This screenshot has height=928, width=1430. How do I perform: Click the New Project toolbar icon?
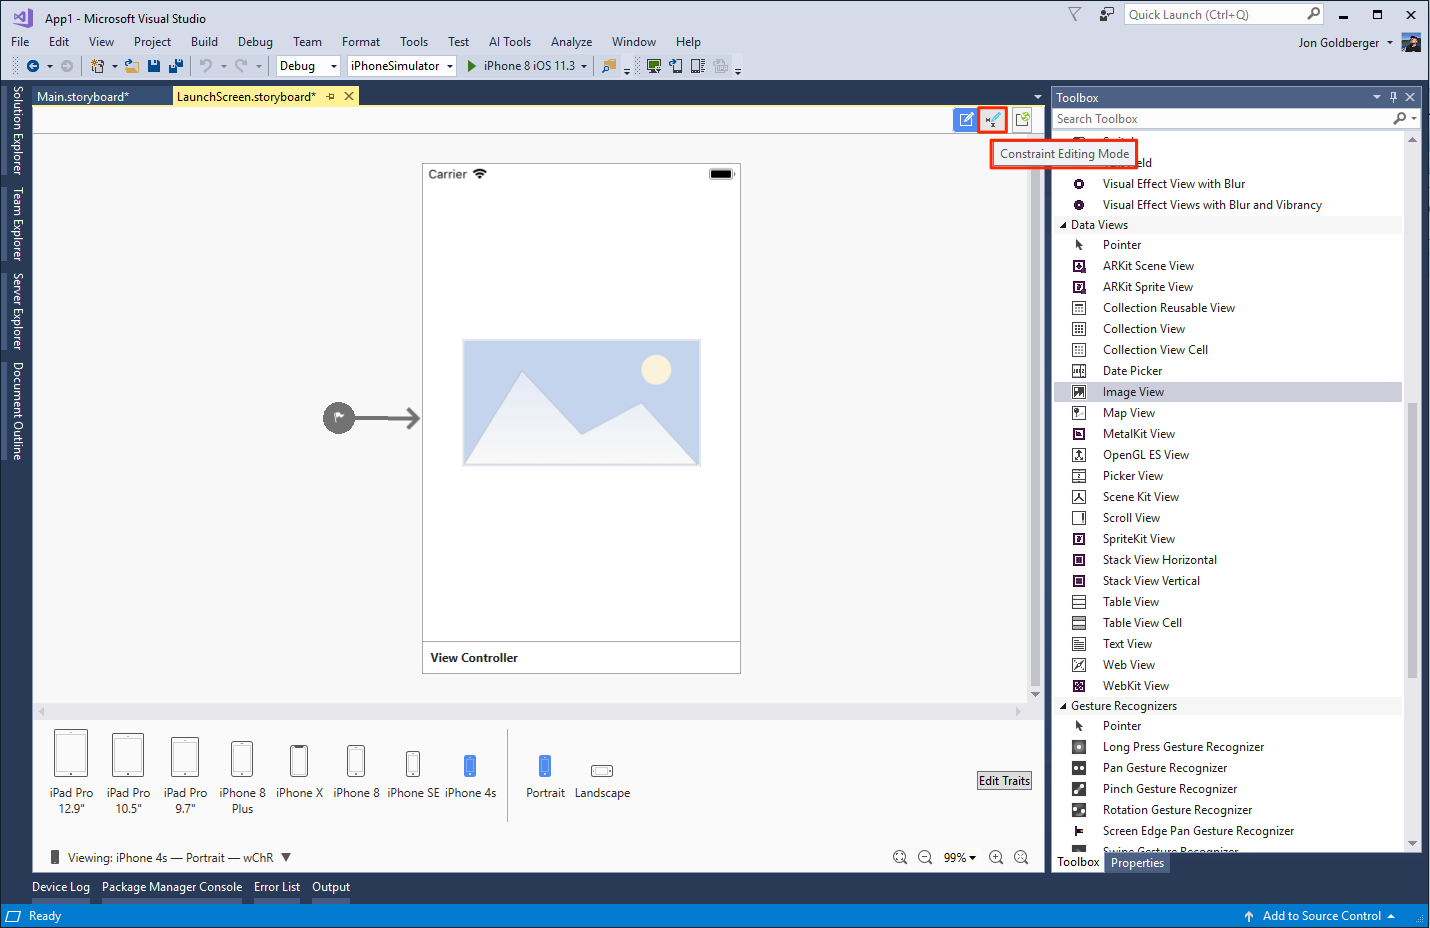(97, 66)
